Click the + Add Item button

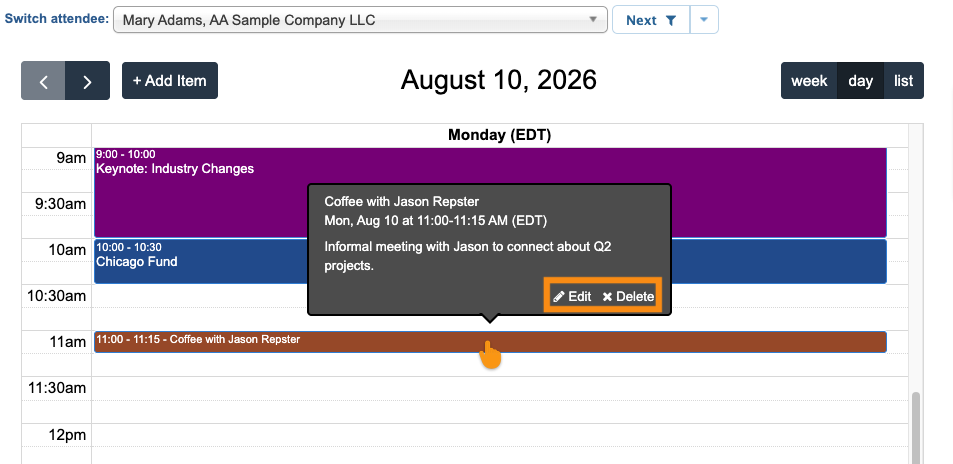(170, 80)
